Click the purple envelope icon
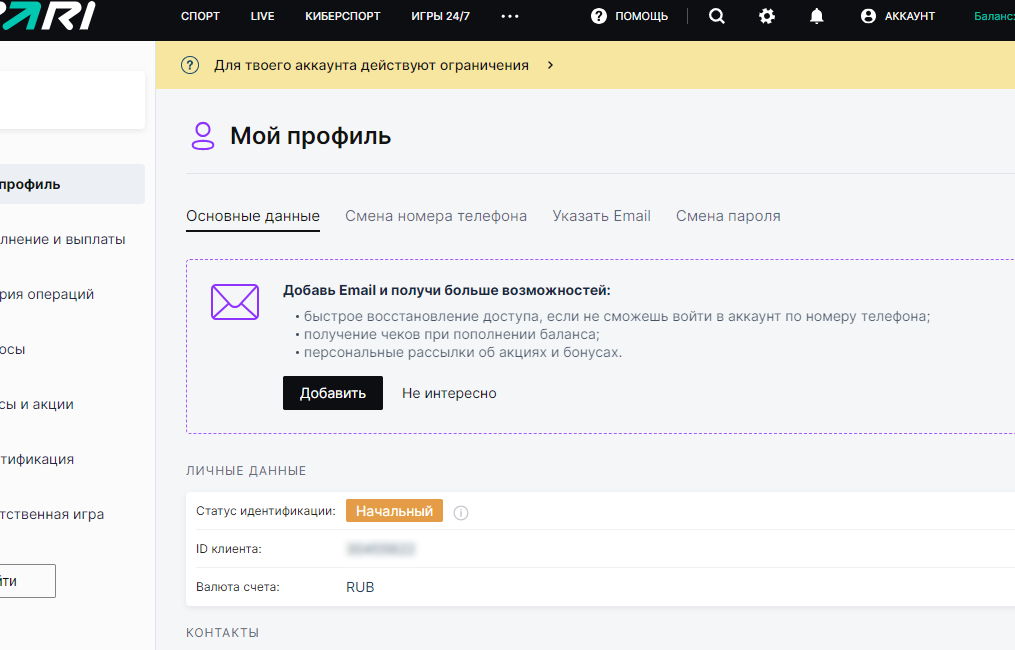Viewport: 1015px width, 650px height. (x=235, y=302)
